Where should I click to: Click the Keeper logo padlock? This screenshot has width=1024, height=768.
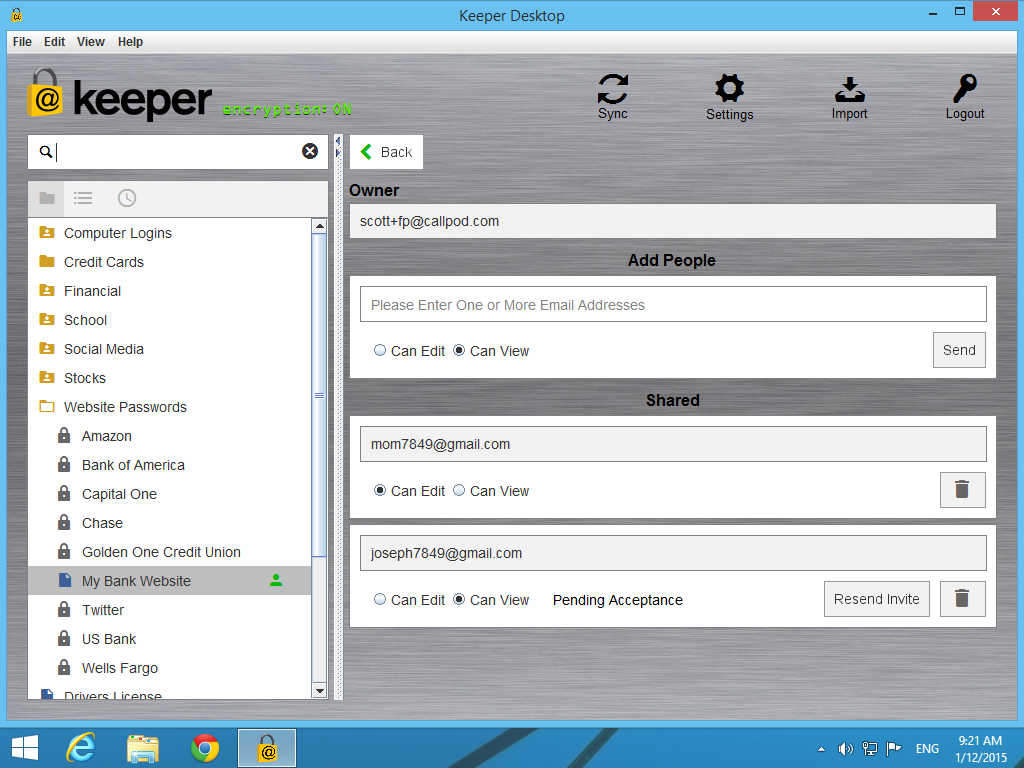tap(45, 93)
